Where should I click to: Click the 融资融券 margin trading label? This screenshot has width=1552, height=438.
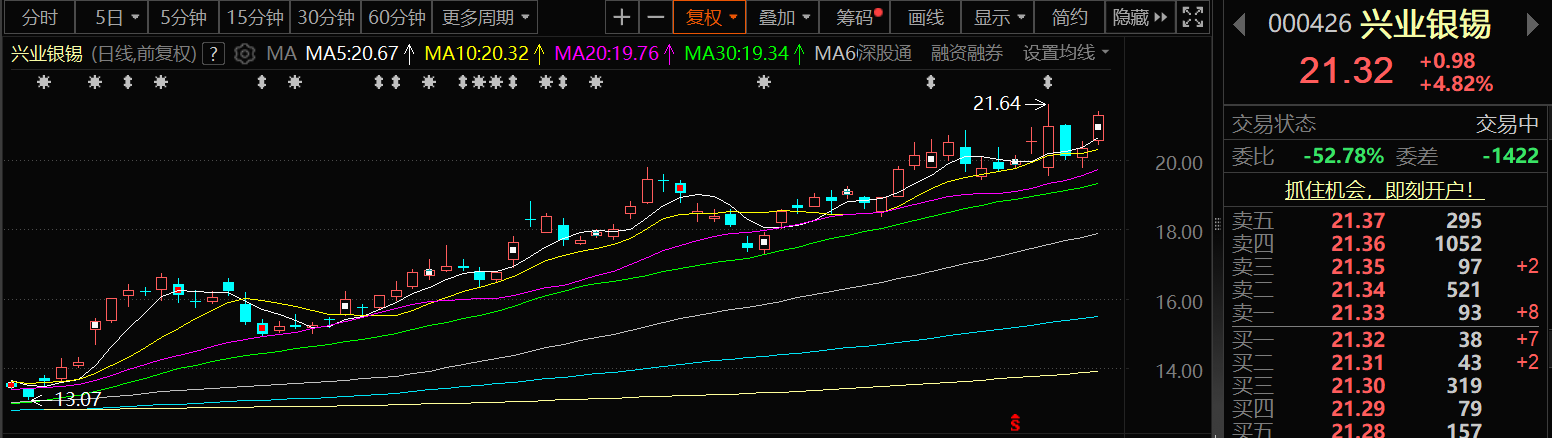click(966, 53)
